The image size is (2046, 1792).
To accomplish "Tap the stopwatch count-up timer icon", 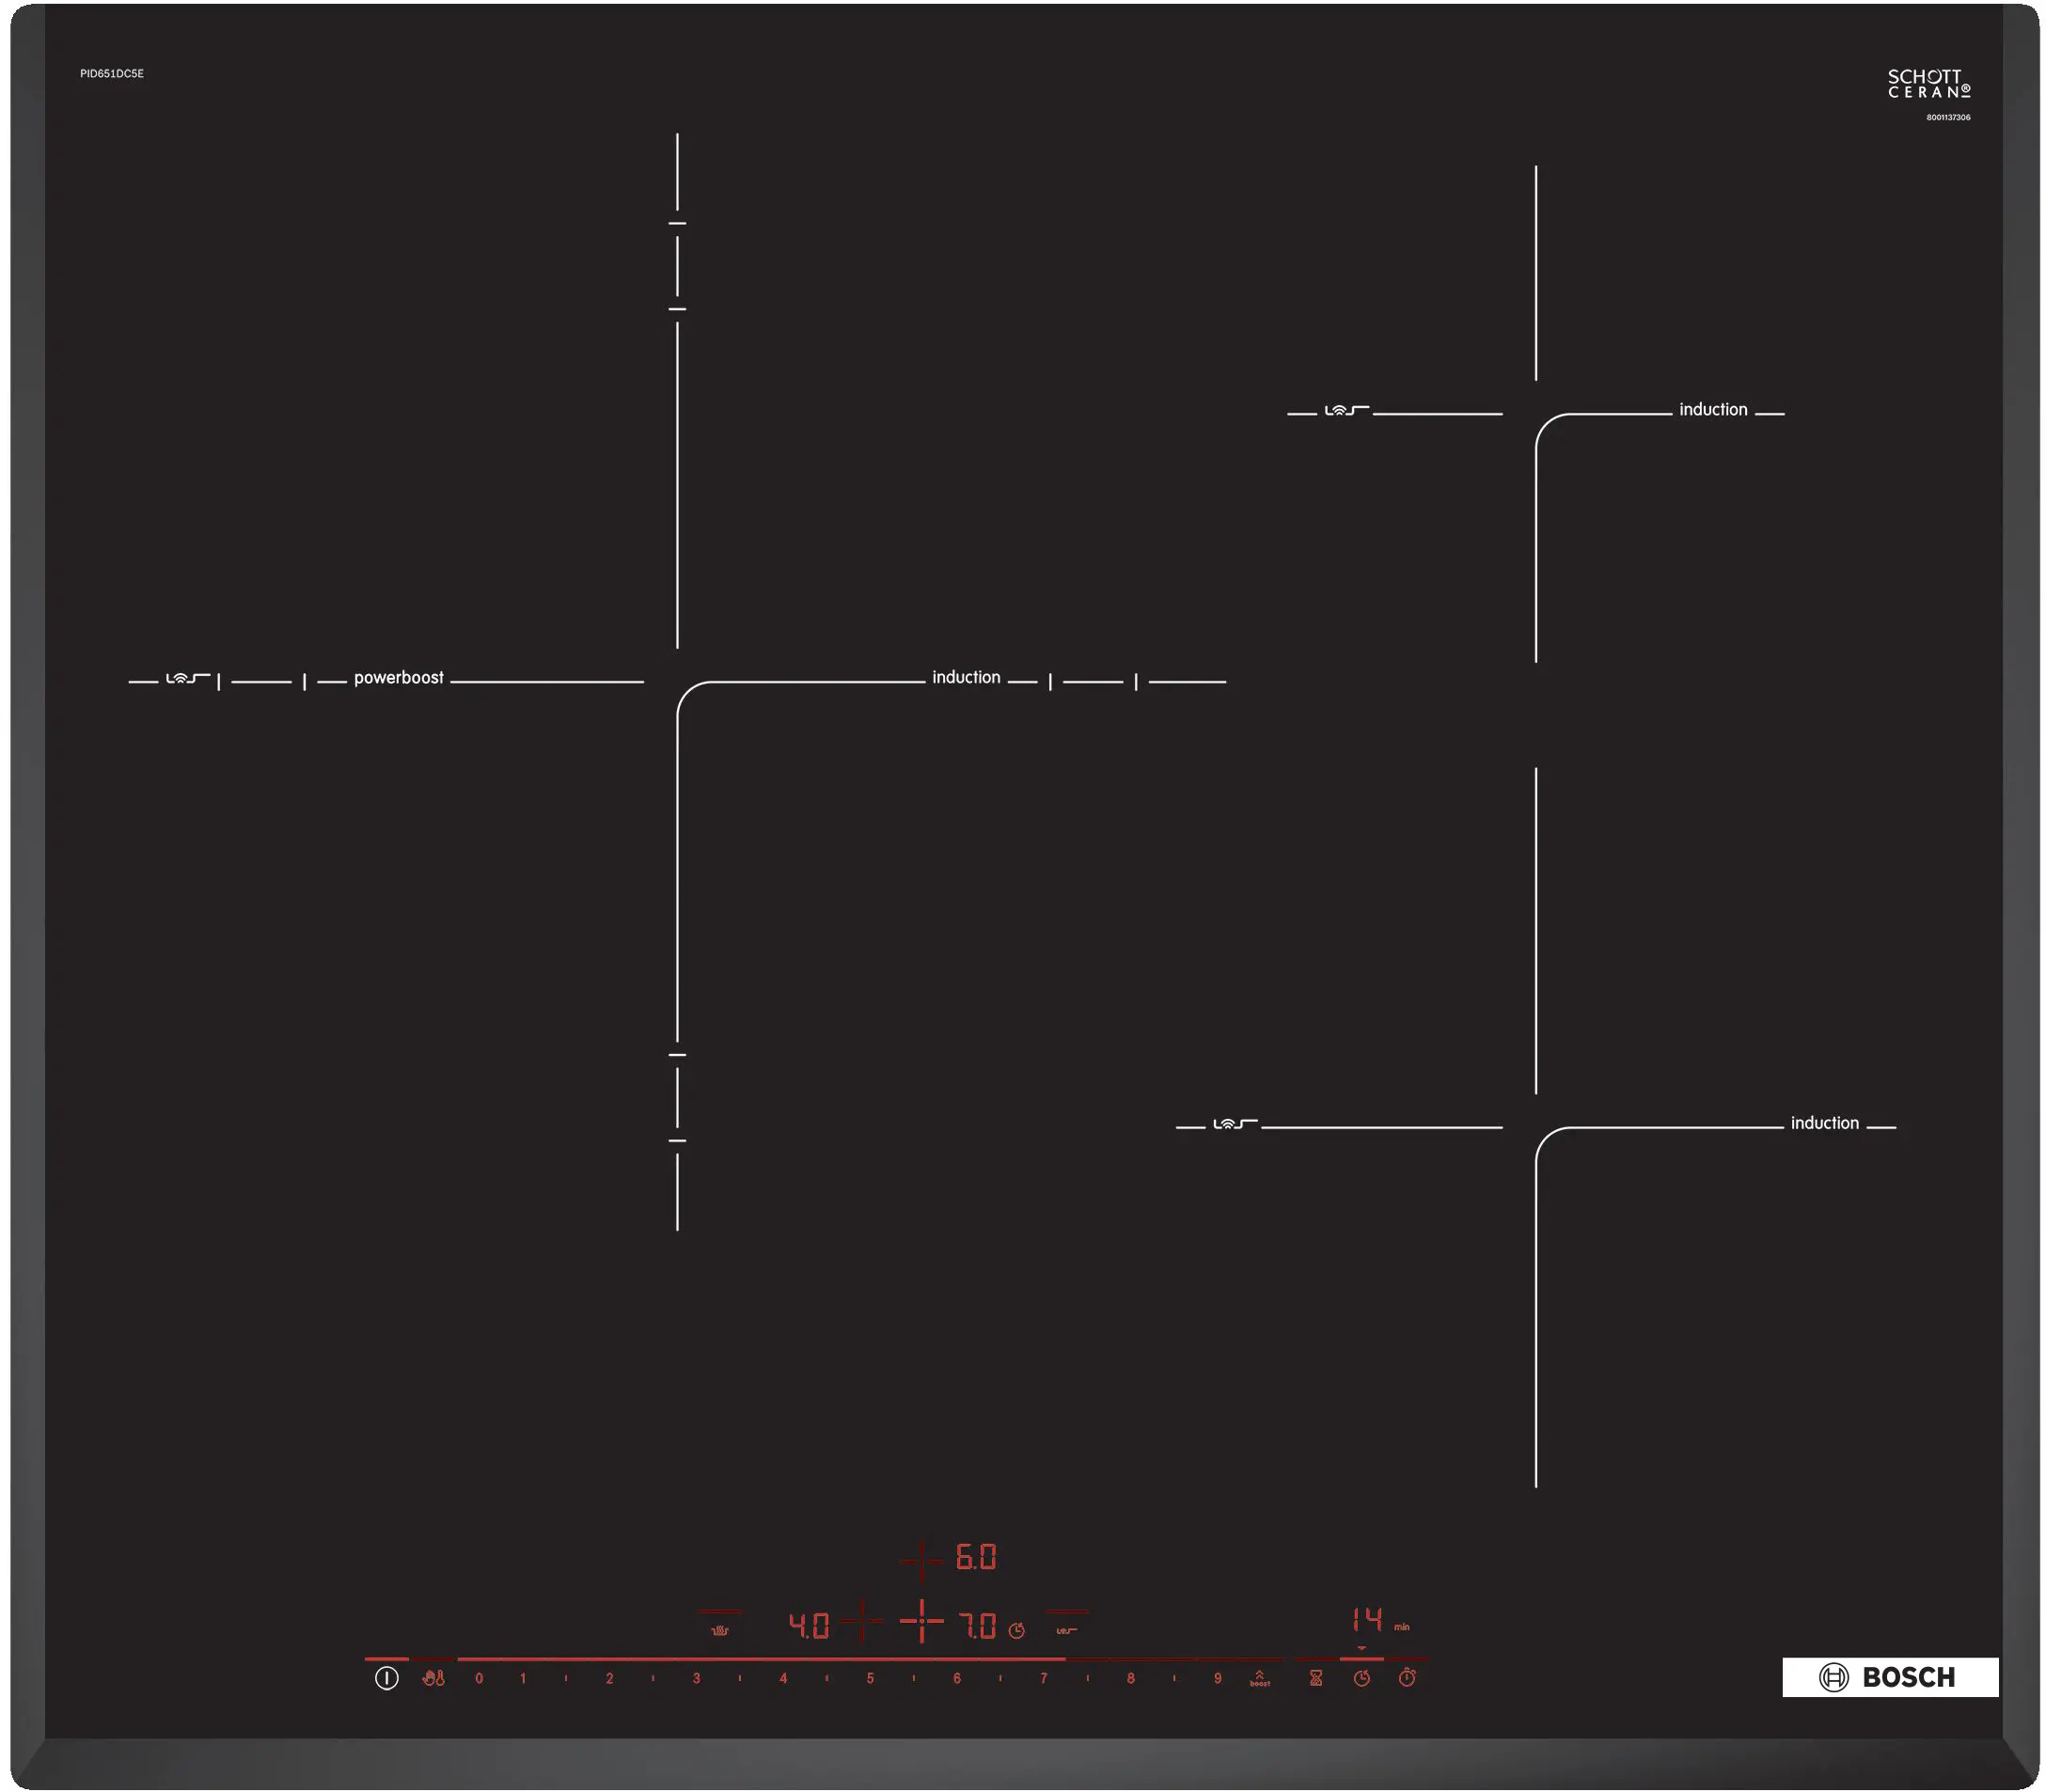I will click(x=1406, y=1678).
